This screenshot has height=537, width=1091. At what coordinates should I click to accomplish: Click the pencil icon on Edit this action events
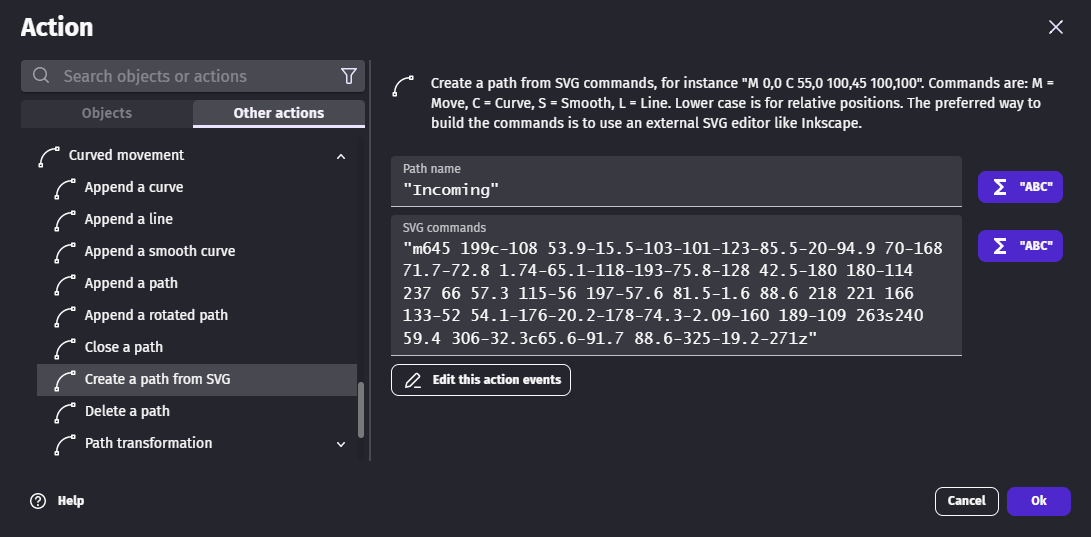(412, 380)
